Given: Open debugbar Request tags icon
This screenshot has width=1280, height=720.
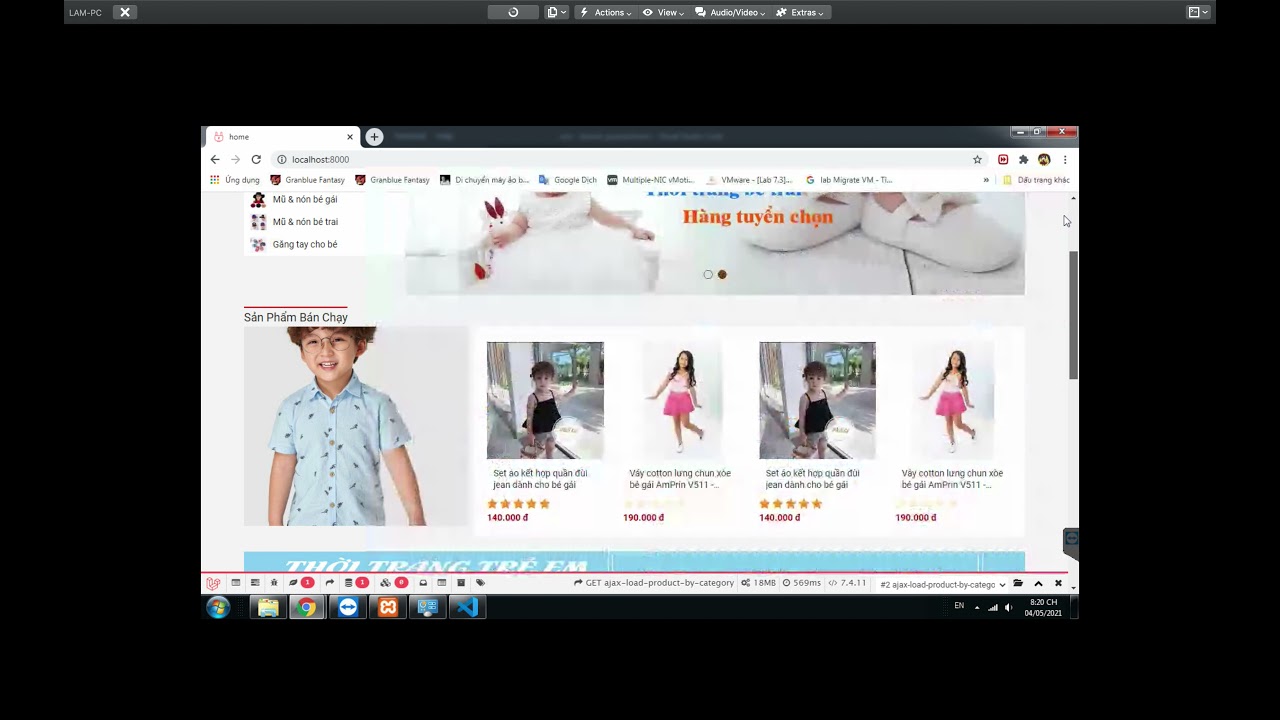Looking at the screenshot, I should coord(480,583).
